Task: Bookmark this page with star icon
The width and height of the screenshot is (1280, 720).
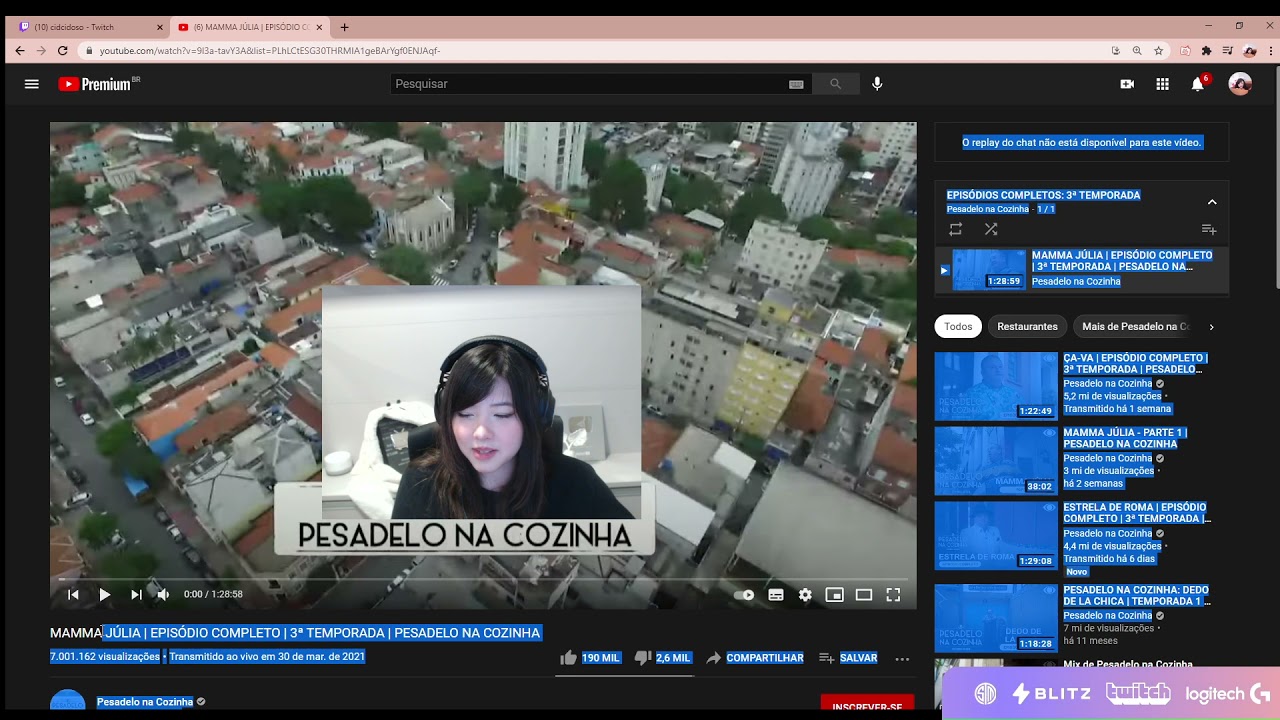Action: coord(1158,50)
